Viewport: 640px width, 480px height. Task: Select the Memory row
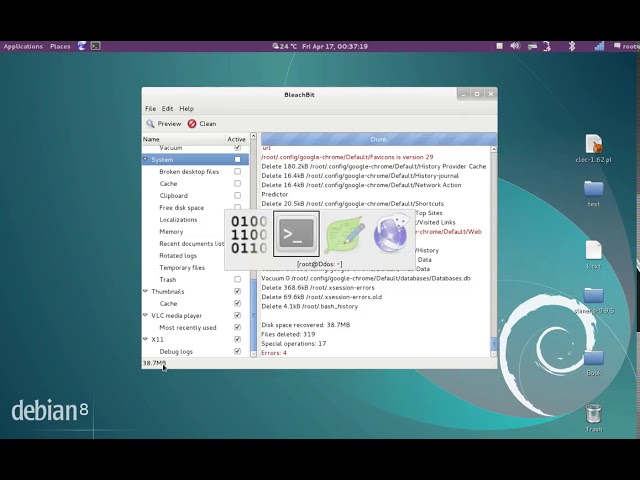(195, 232)
